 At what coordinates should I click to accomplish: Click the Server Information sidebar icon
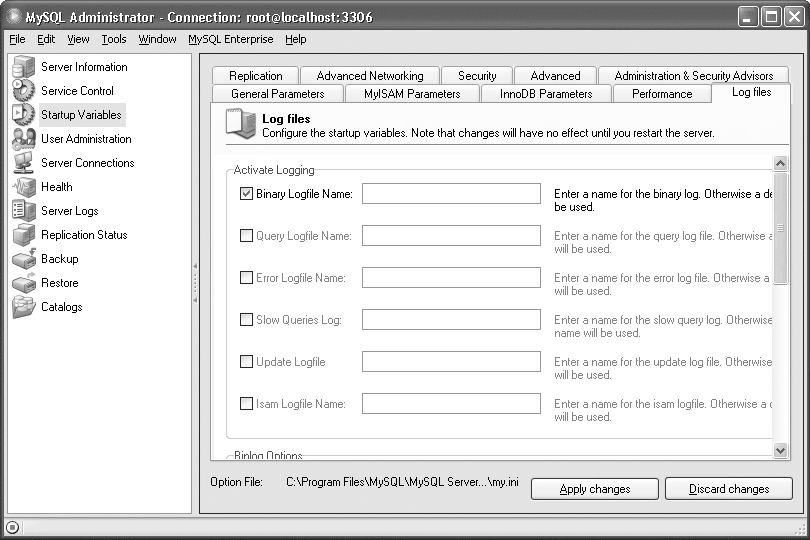[23, 67]
